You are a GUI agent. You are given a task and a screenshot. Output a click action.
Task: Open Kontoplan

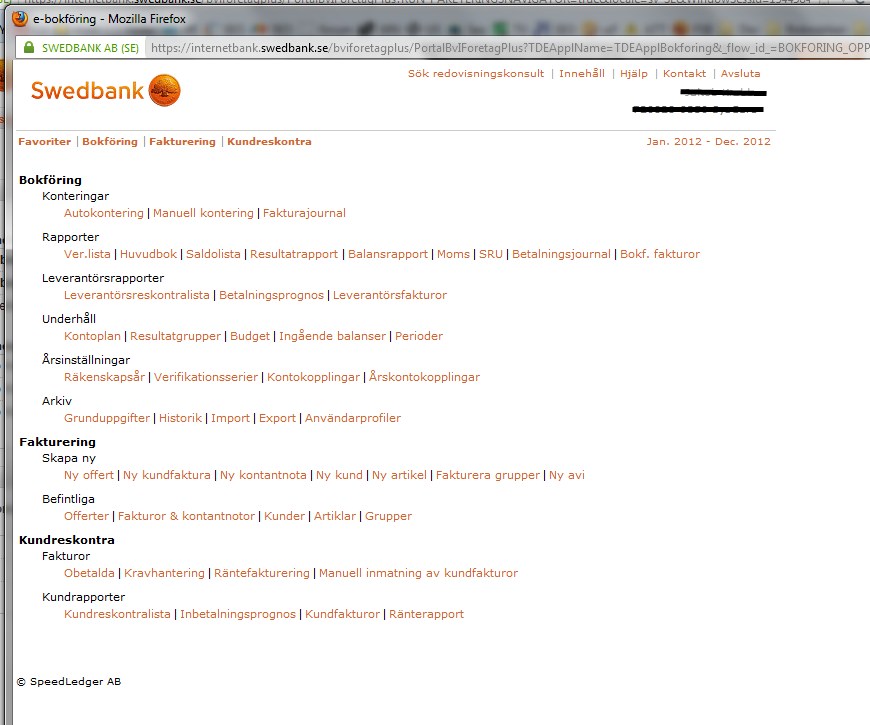[x=92, y=336]
